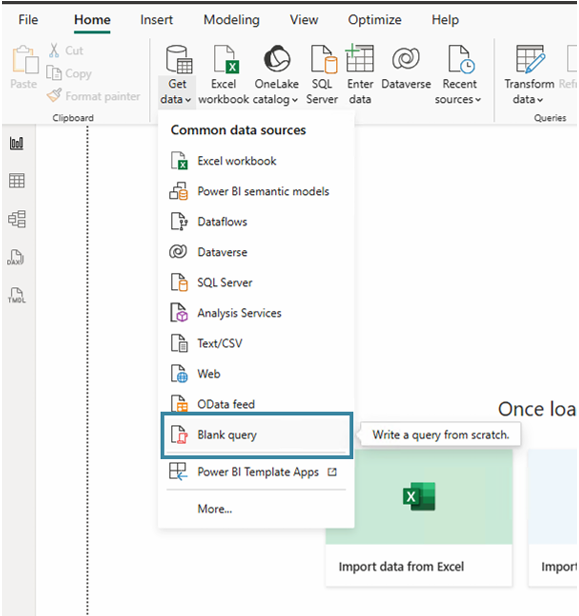Choose Text/CSV data source
The width and height of the screenshot is (579, 616).
pos(256,343)
